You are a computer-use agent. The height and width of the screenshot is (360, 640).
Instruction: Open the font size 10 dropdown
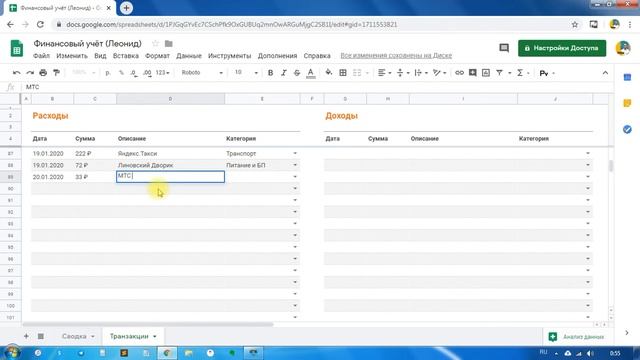point(246,73)
